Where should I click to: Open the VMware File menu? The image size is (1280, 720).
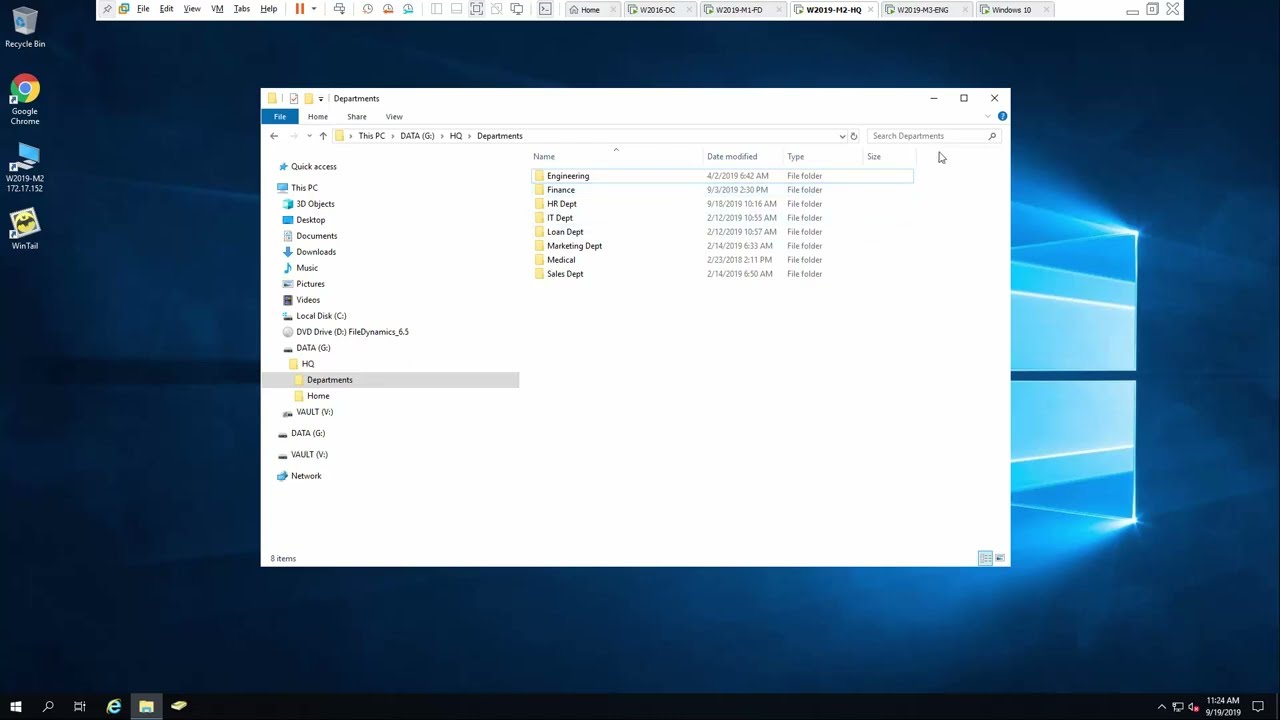pyautogui.click(x=143, y=9)
